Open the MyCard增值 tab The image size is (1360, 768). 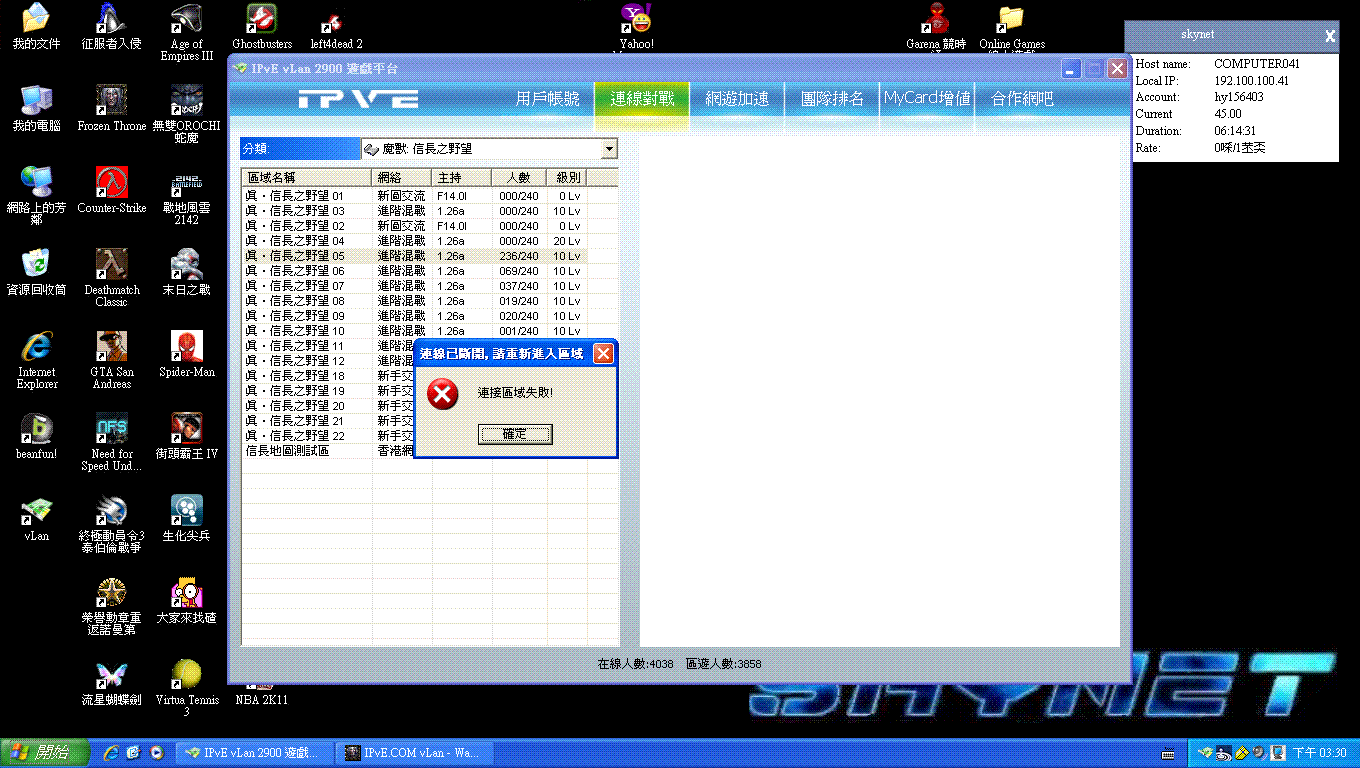click(926, 99)
